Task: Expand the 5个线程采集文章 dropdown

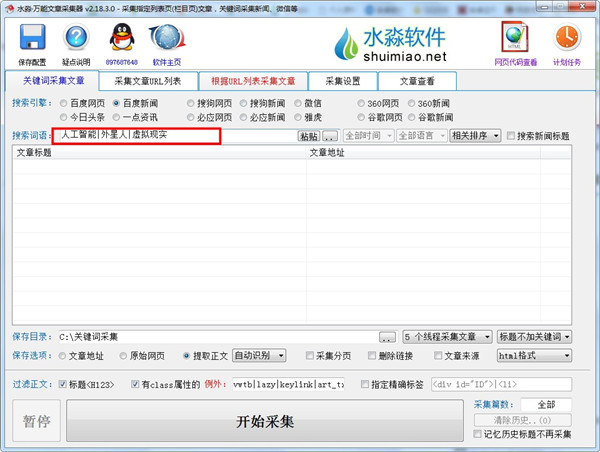Action: point(447,337)
